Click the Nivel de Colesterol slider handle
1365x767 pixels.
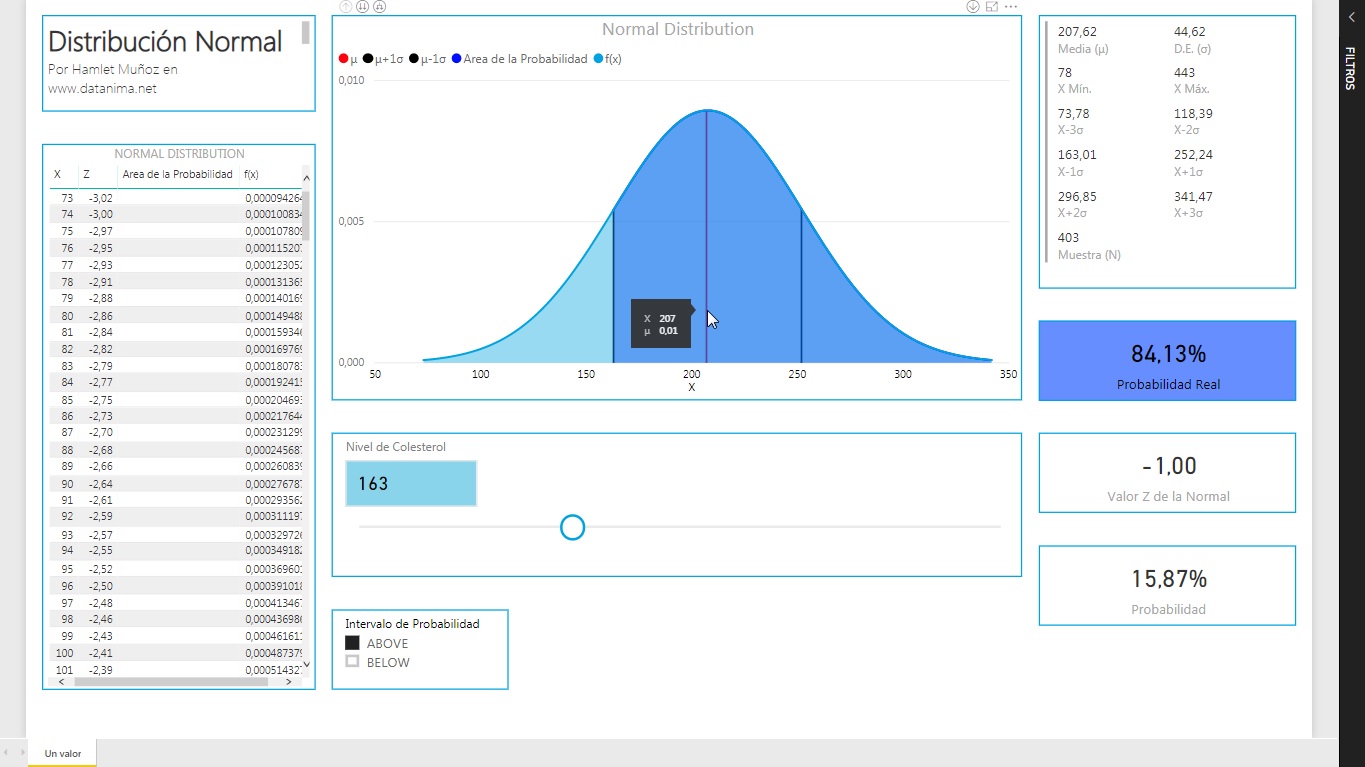[x=572, y=527]
